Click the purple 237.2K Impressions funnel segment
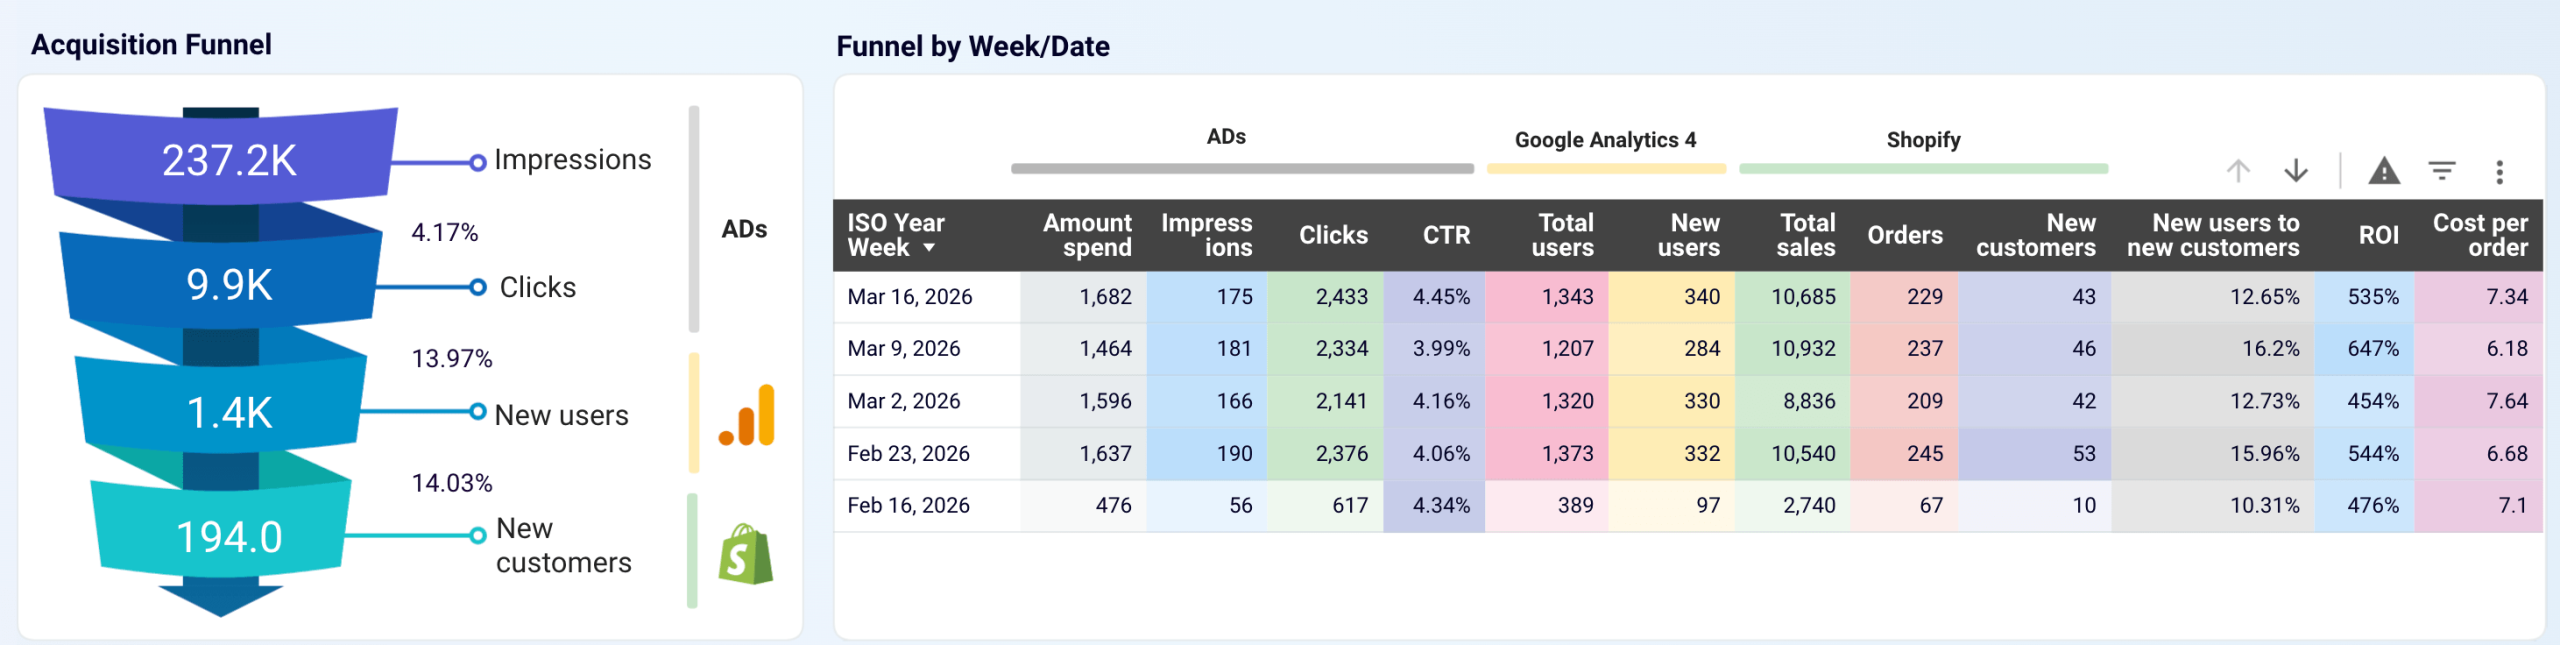 [x=229, y=160]
